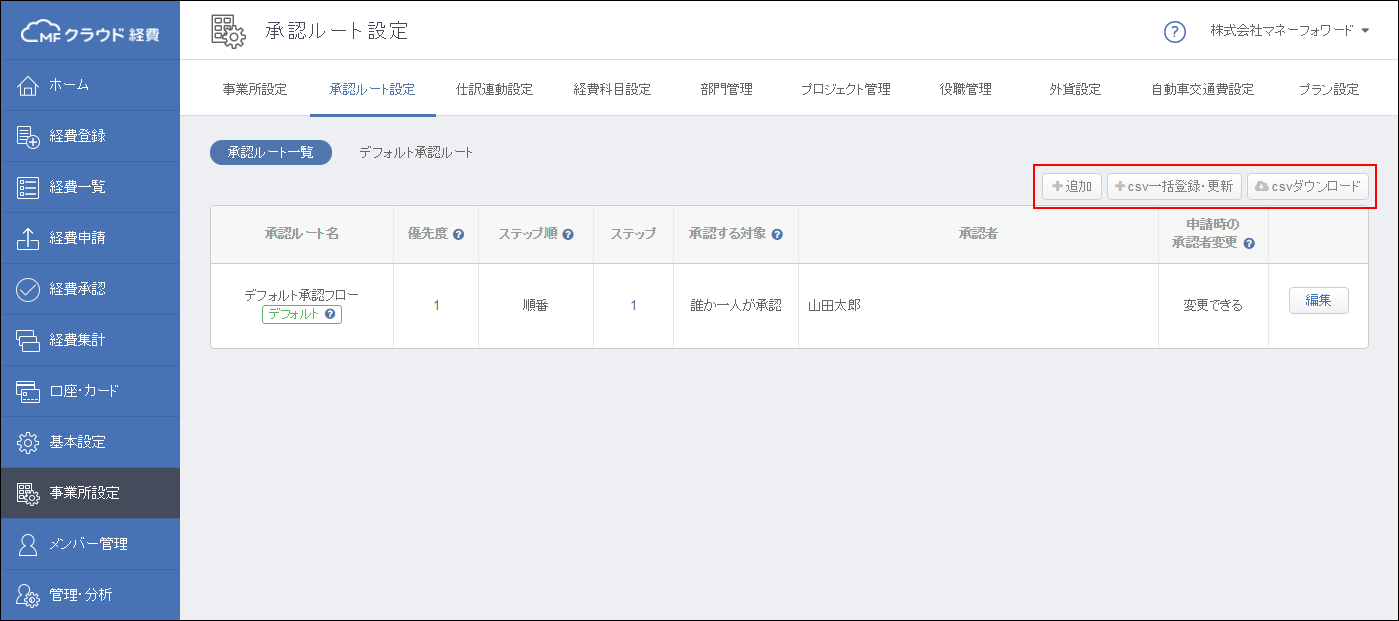Click the help icon beside 優先度

pyautogui.click(x=458, y=234)
